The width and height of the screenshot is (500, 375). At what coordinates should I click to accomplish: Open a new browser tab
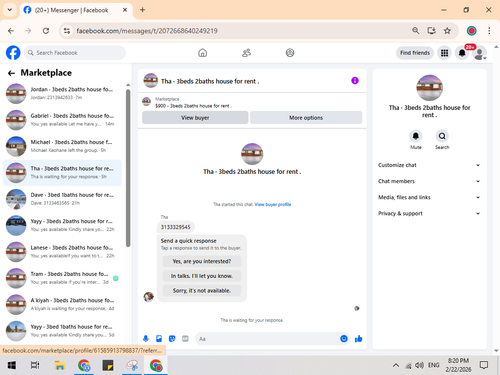142,10
